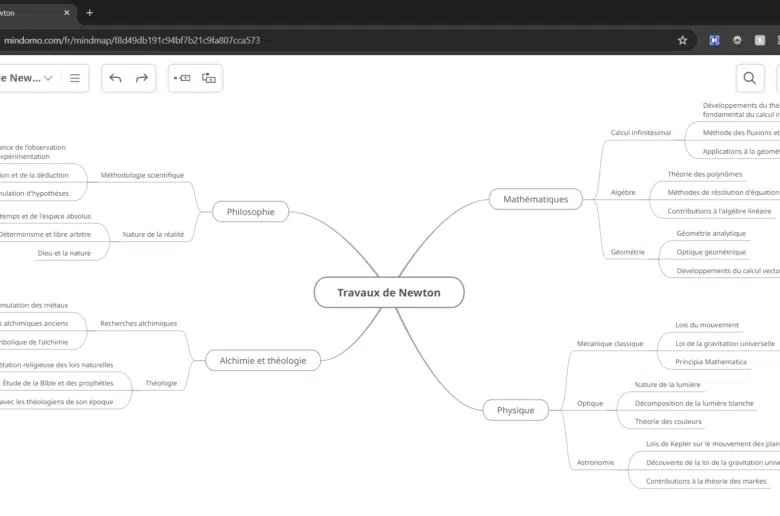The width and height of the screenshot is (780, 516).
Task: Click the undo arrow in toolbar
Action: coord(115,78)
